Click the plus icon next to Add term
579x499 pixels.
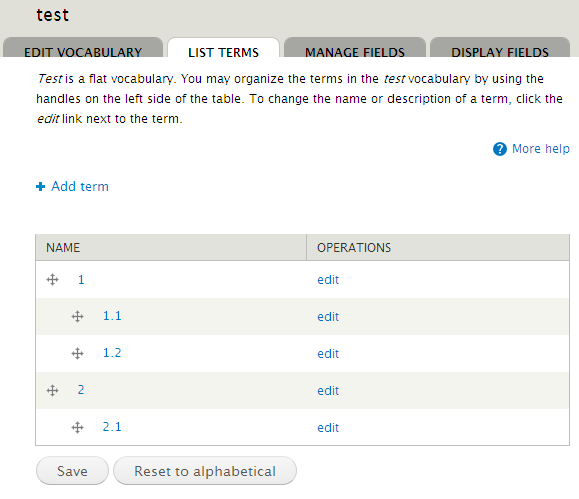point(41,187)
